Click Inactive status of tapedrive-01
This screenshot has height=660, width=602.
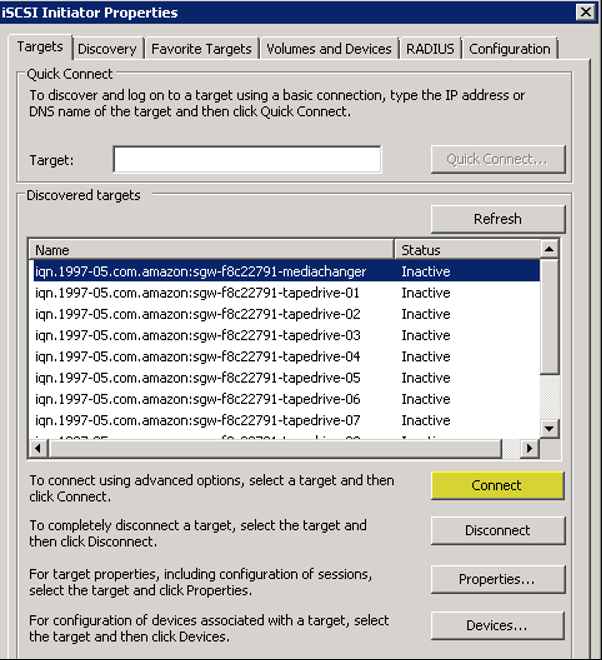(x=426, y=293)
